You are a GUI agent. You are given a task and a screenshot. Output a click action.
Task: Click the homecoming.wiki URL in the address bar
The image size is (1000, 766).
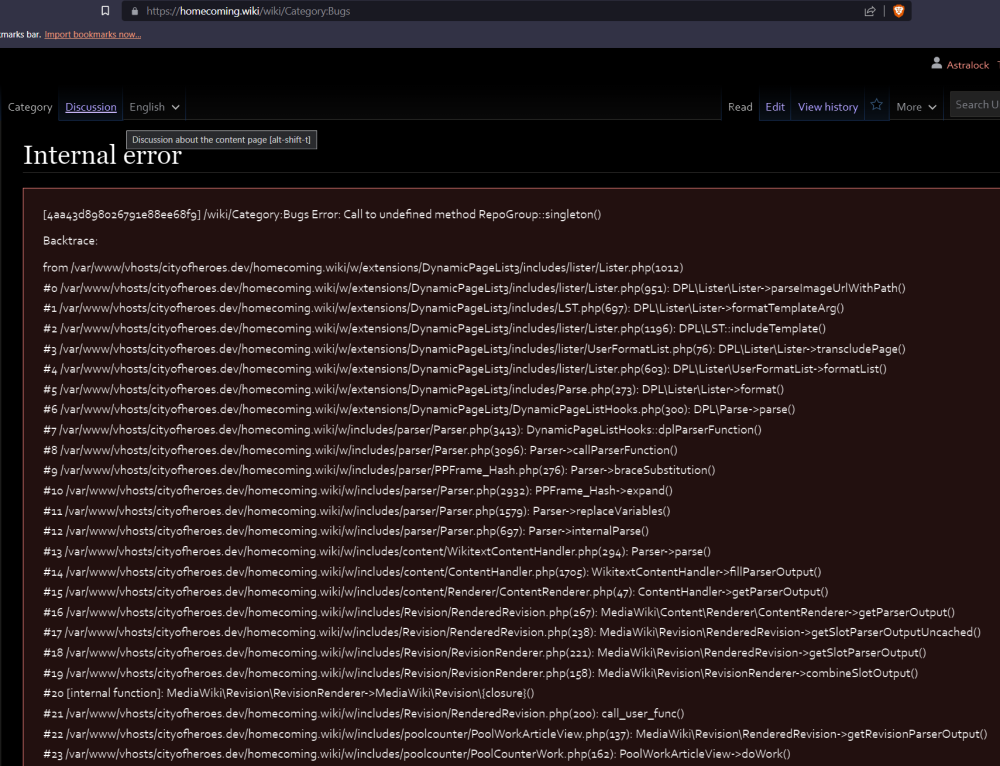pyautogui.click(x=248, y=11)
